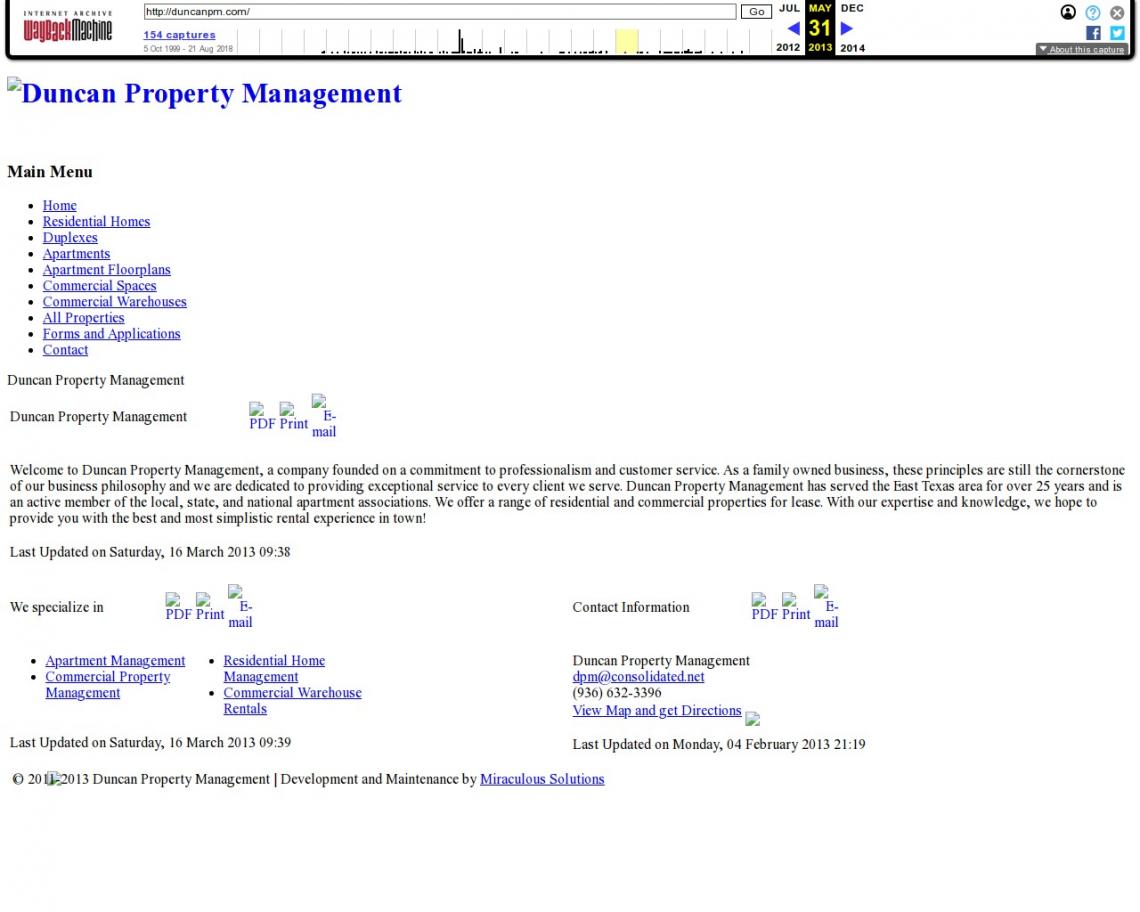Go to previous capture arrow
The width and height of the screenshot is (1140, 912).
[x=793, y=28]
